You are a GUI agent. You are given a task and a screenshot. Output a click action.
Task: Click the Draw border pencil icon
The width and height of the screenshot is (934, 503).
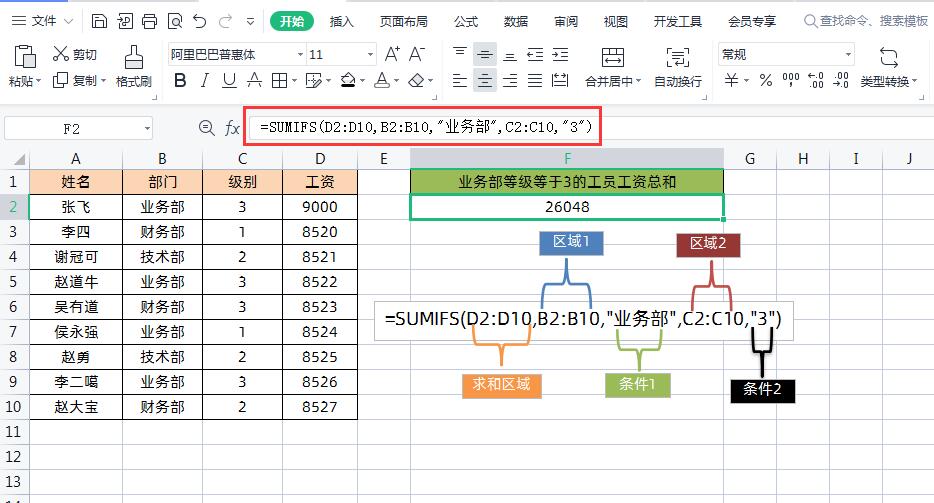313,80
